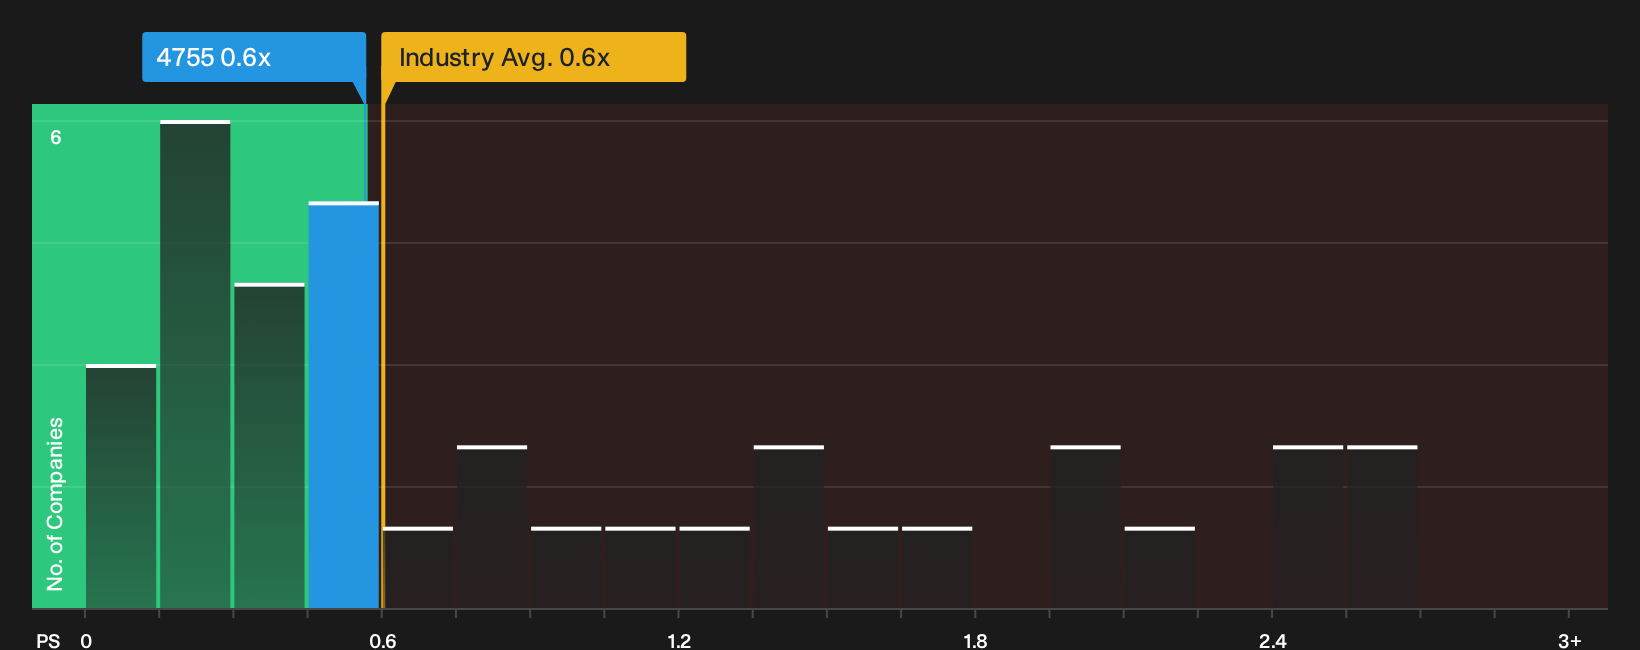Select the tallest green bar reaching 6 companies
Screen dimensions: 1640x650
[195, 364]
